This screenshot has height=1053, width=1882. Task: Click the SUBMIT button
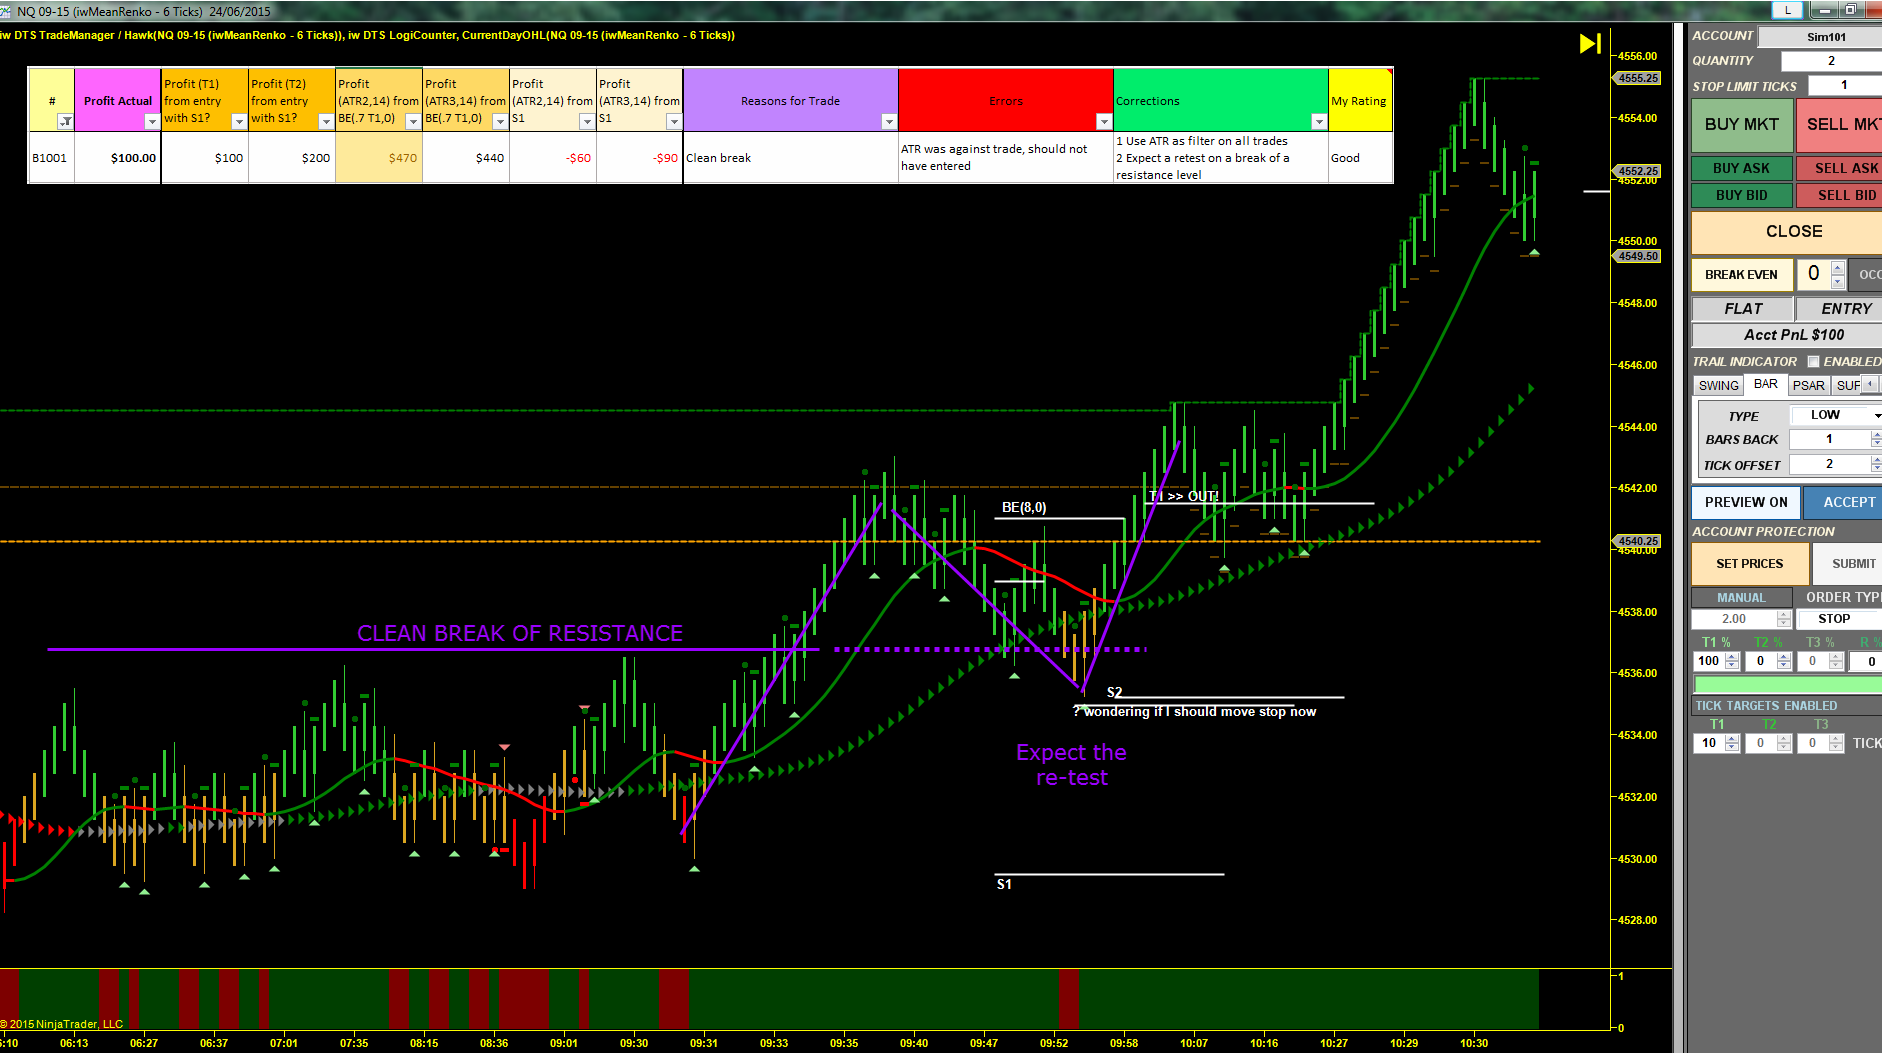click(x=1848, y=564)
